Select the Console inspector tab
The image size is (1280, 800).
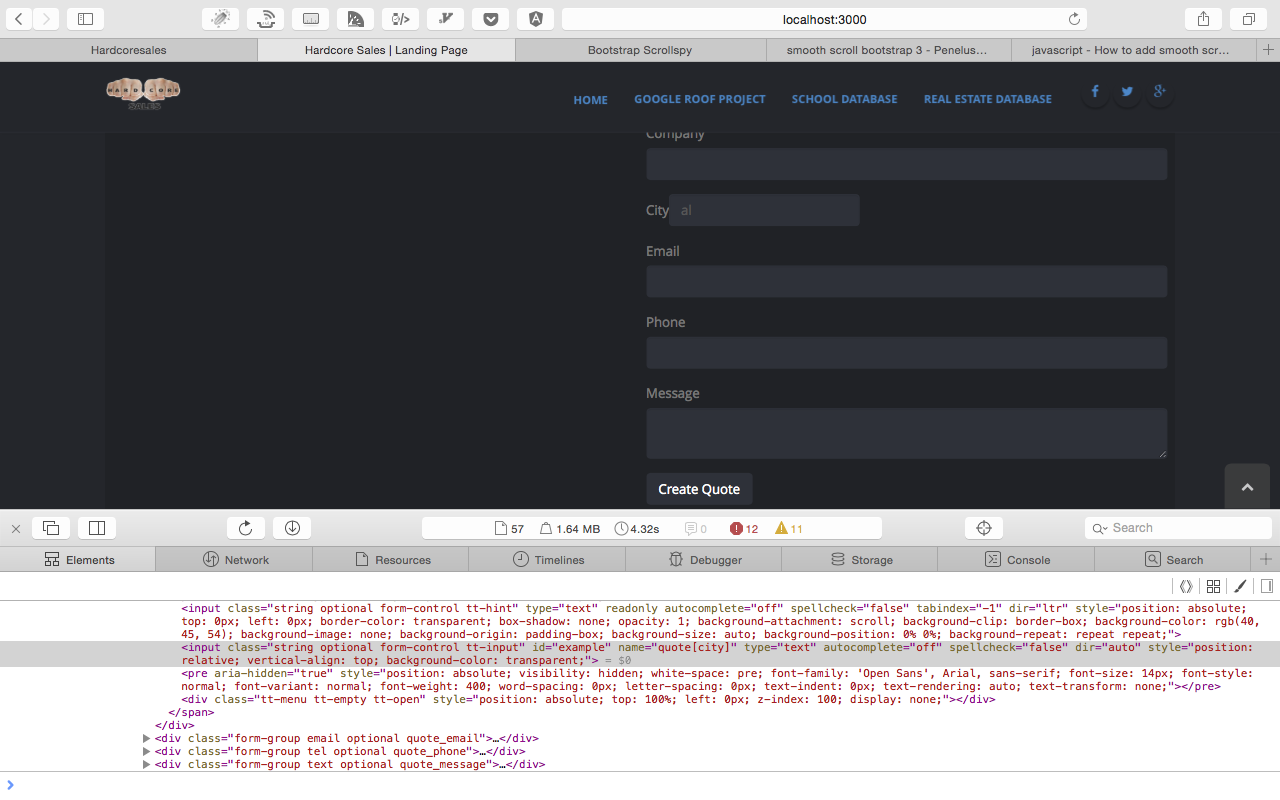(x=1017, y=560)
